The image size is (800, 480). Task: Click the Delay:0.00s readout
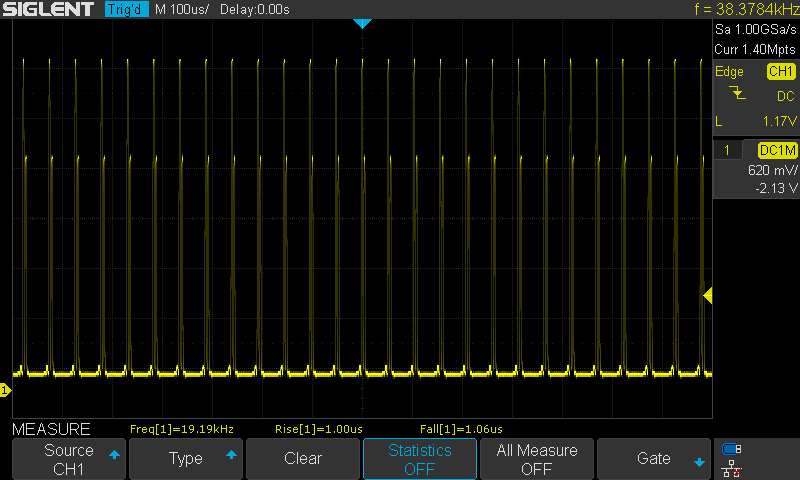click(x=255, y=9)
